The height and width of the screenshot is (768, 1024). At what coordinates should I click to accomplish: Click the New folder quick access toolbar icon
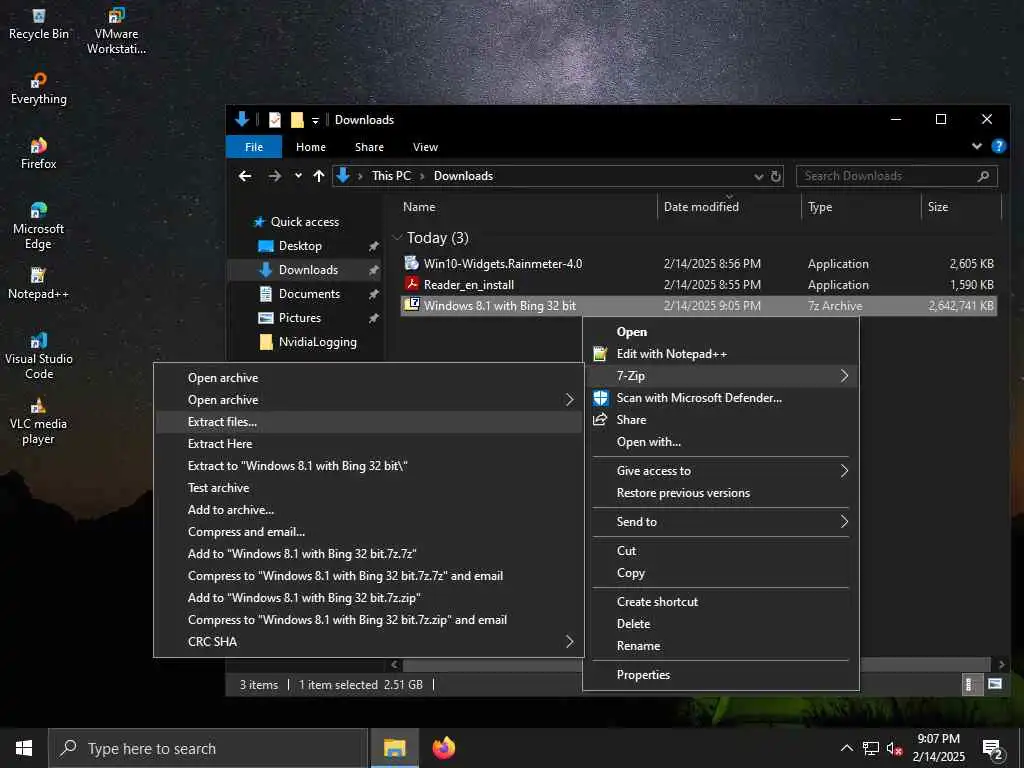pos(297,120)
